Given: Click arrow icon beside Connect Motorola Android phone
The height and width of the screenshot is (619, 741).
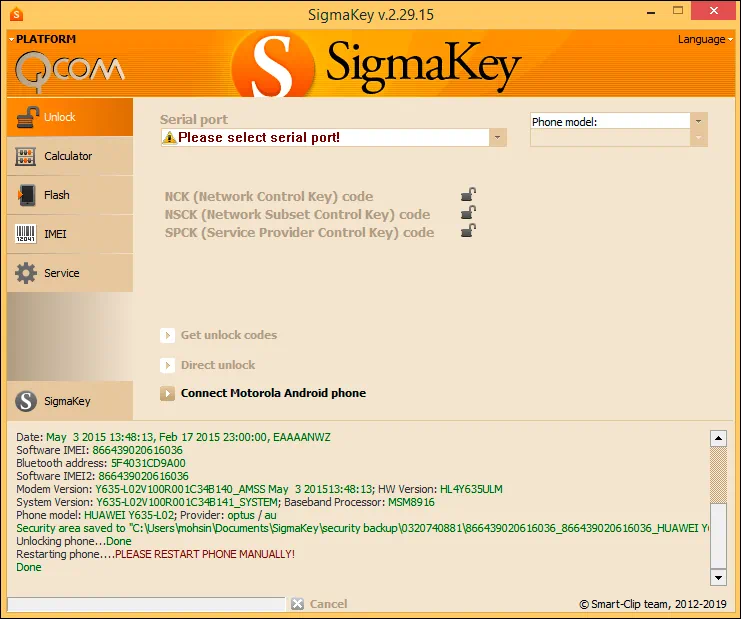Looking at the screenshot, I should pyautogui.click(x=167, y=393).
